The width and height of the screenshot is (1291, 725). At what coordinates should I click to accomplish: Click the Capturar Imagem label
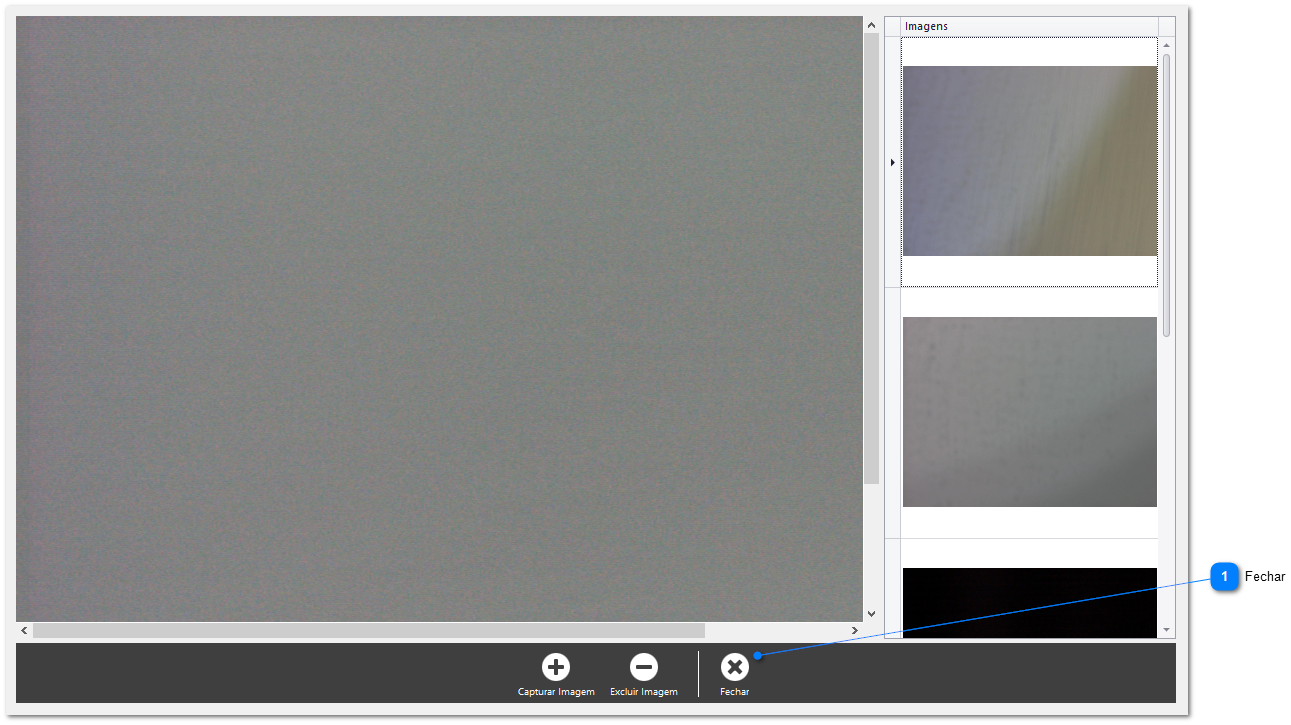[556, 692]
